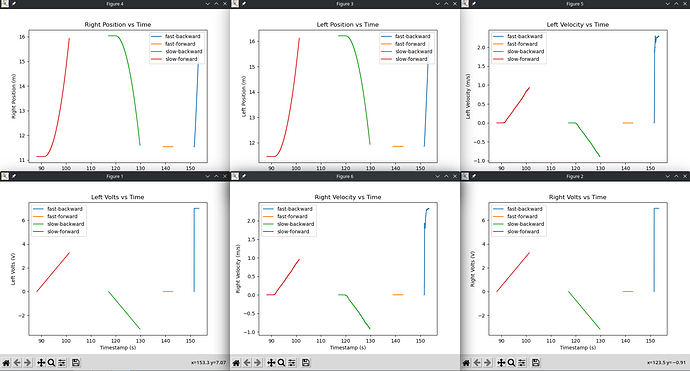
Task: Go back to previous view in Figure 2
Action: [477, 363]
